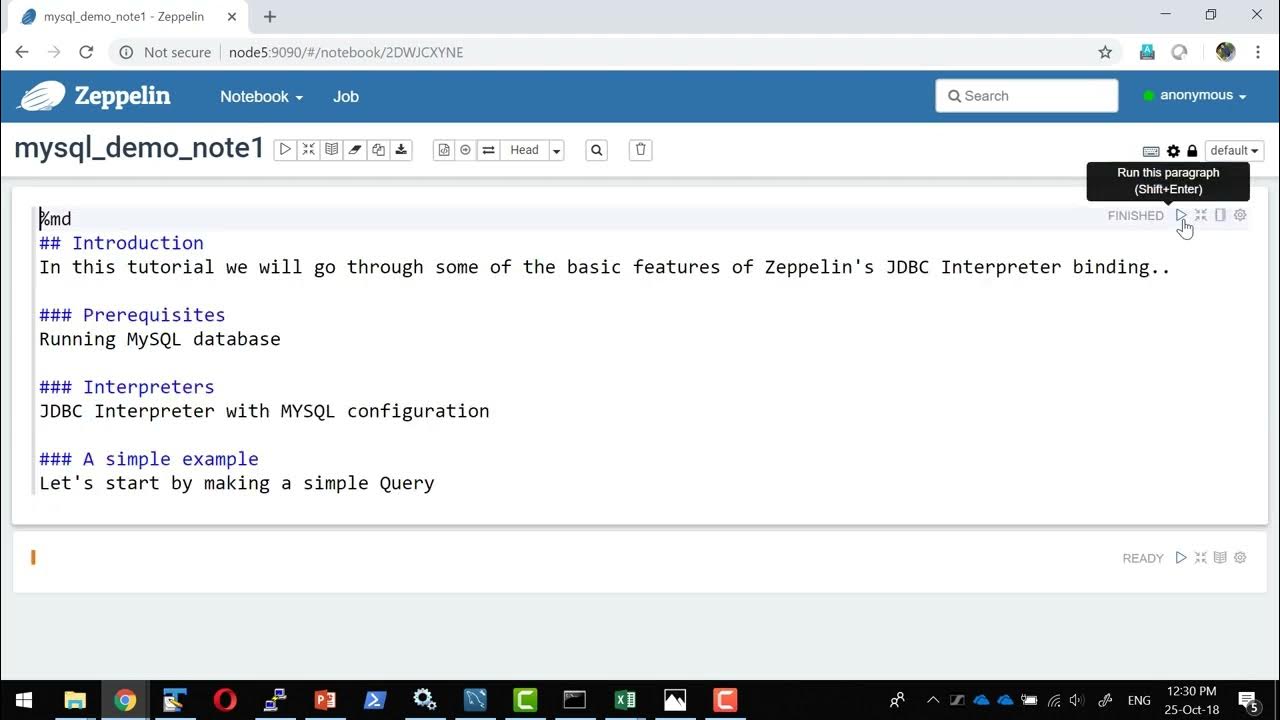The height and width of the screenshot is (720, 1280).
Task: Open note permissions lock icon
Action: tap(1192, 151)
